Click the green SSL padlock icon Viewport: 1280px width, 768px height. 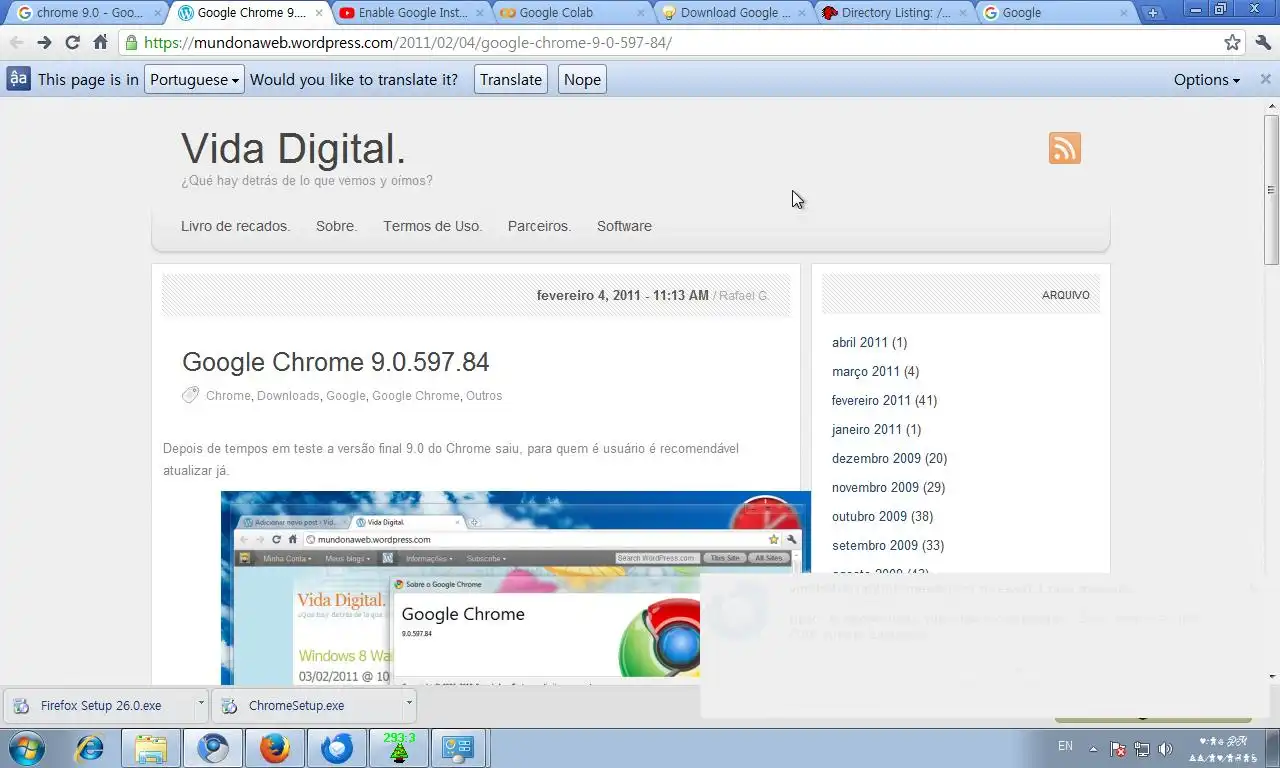(x=131, y=43)
